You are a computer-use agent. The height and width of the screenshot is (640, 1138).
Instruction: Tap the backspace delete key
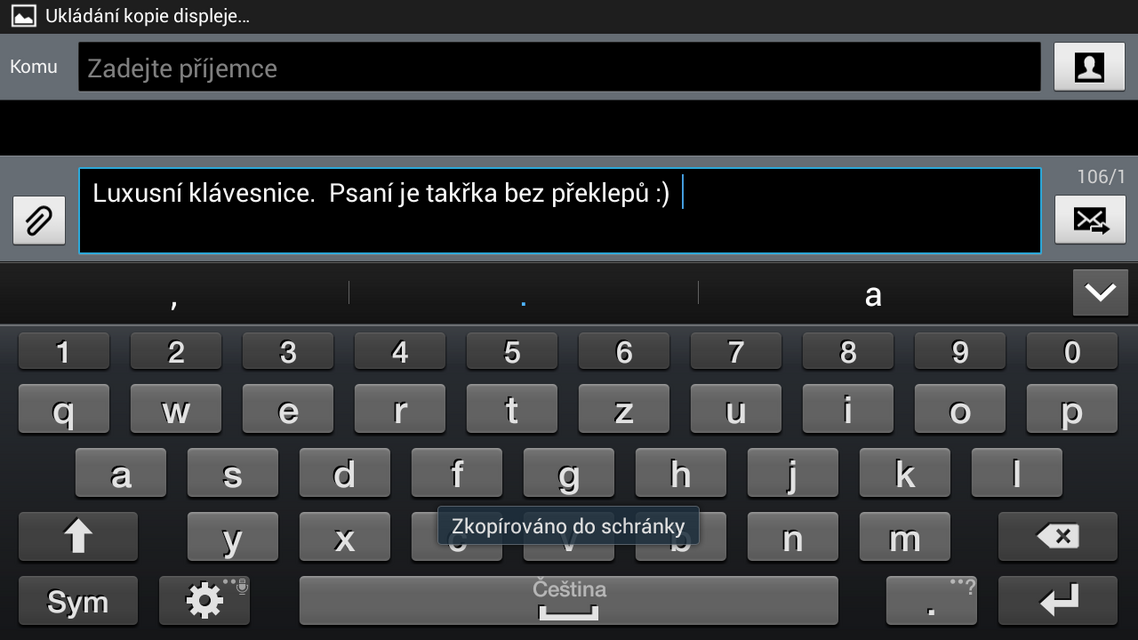point(1057,537)
